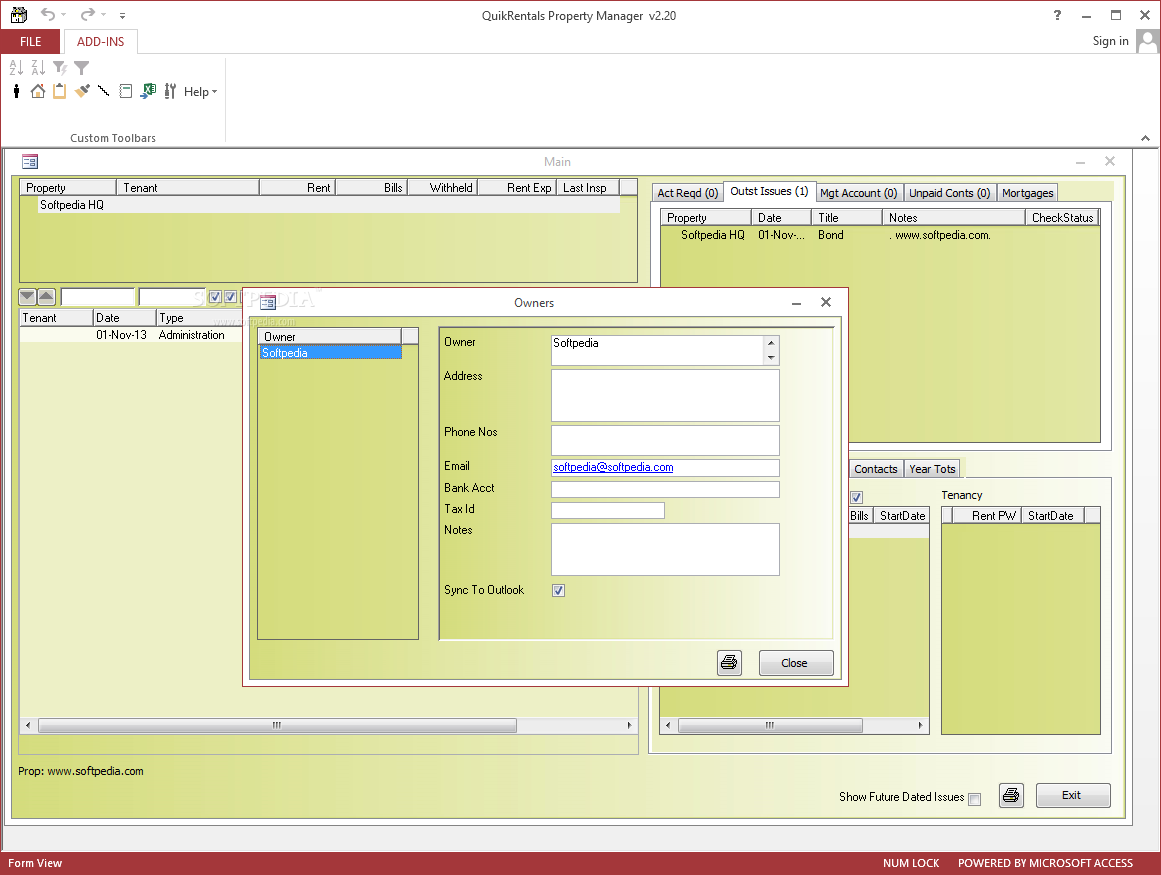The height and width of the screenshot is (875, 1161).
Task: Open the Year Tots tab
Action: click(932, 469)
